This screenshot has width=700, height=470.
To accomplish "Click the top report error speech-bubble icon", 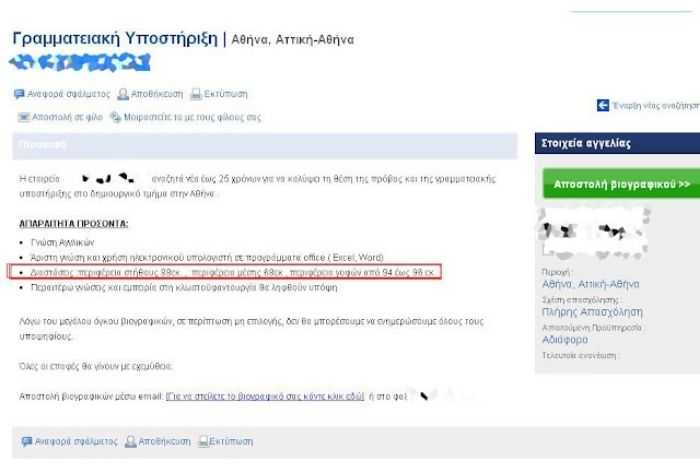I will click(x=19, y=94).
